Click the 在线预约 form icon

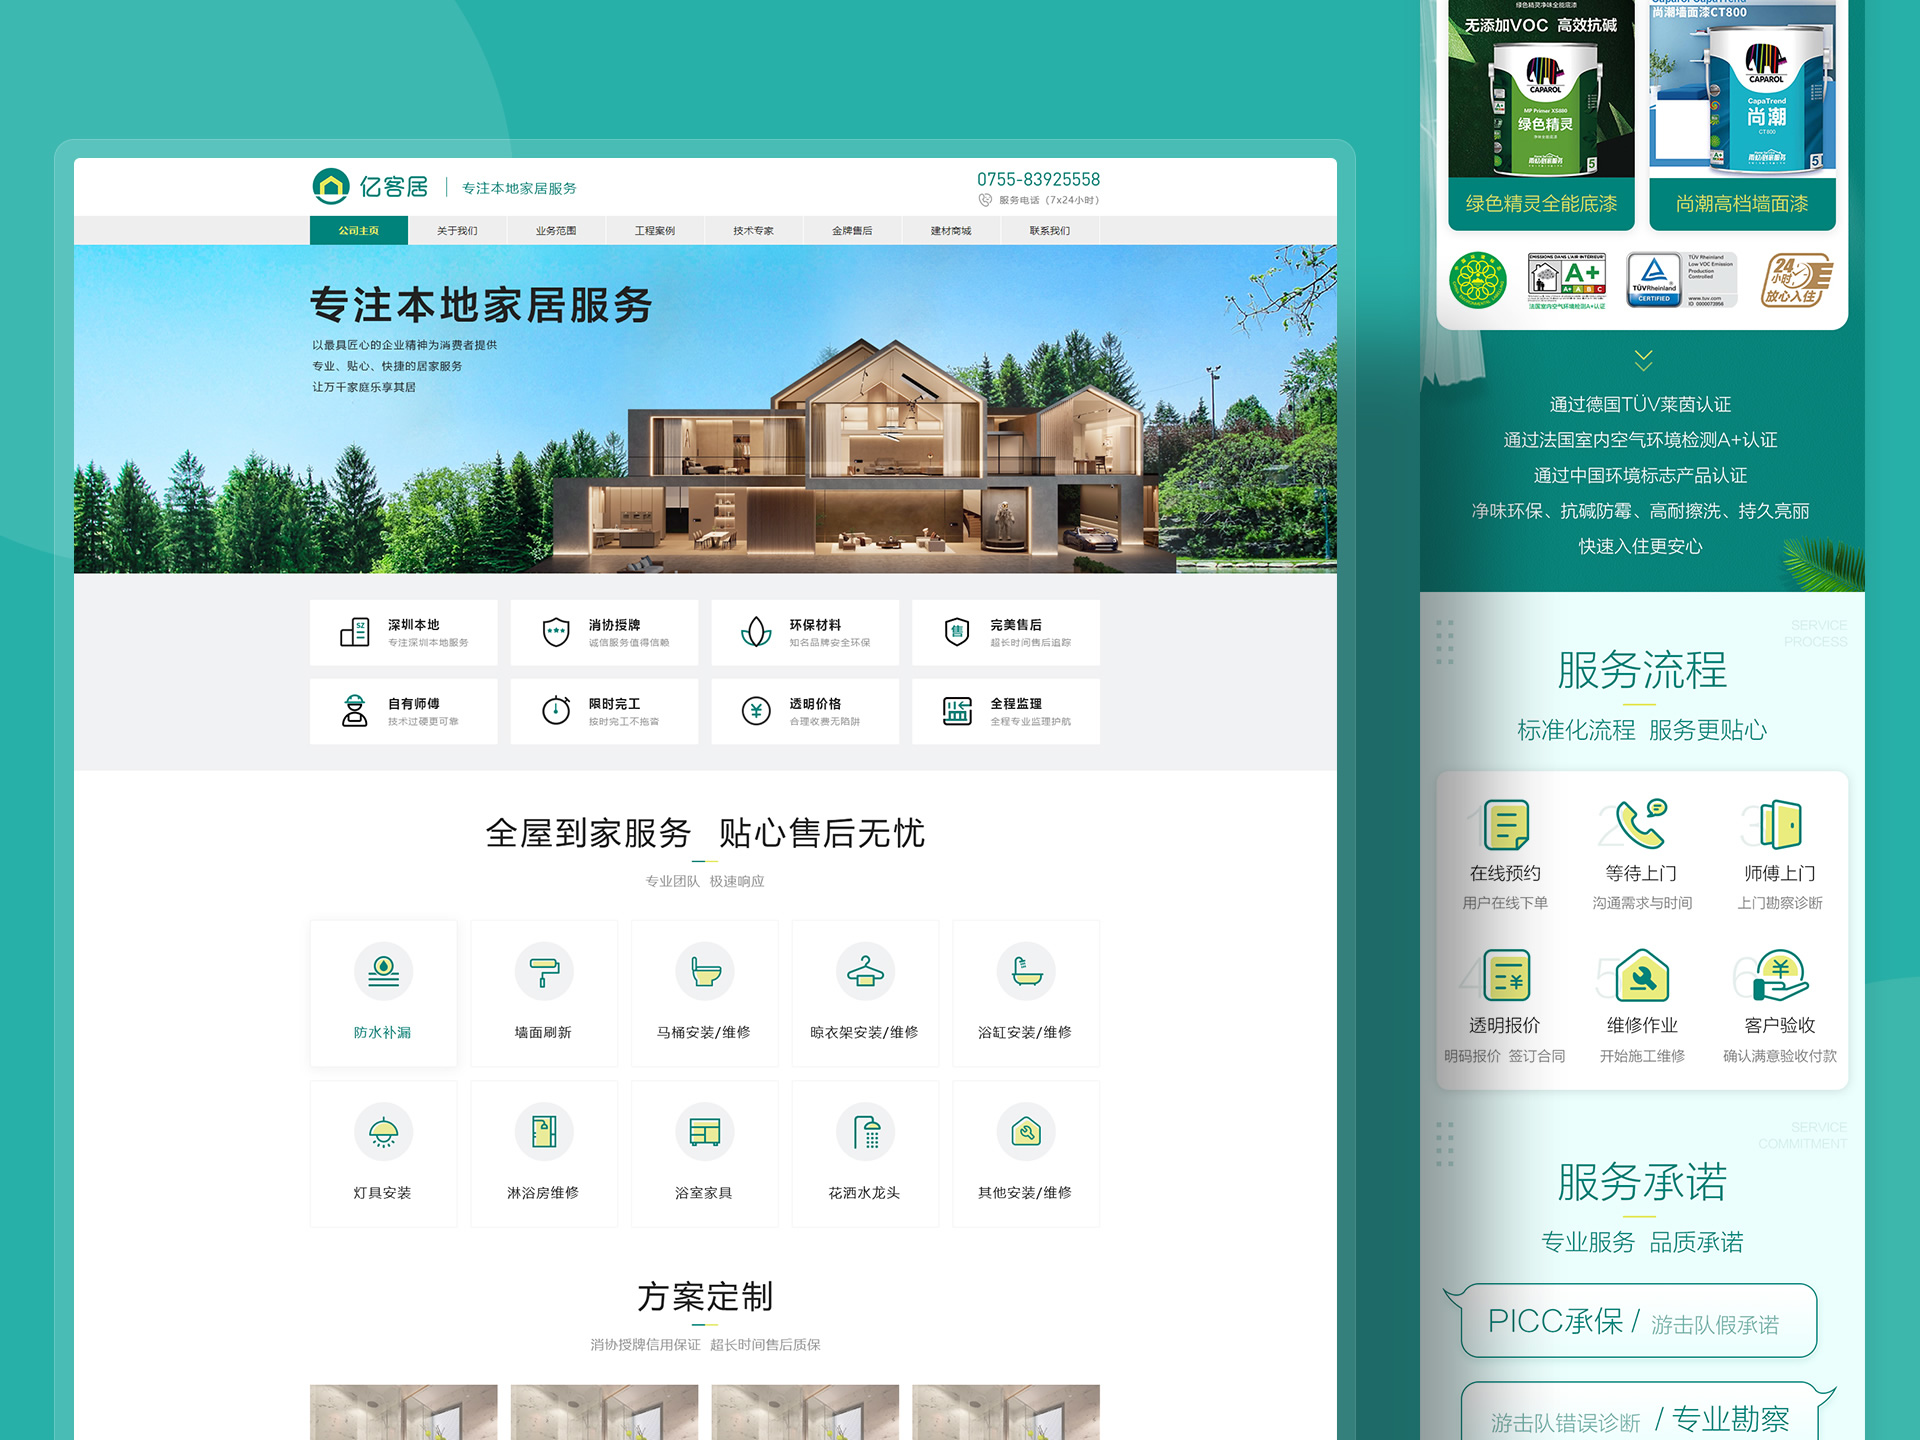1506,826
